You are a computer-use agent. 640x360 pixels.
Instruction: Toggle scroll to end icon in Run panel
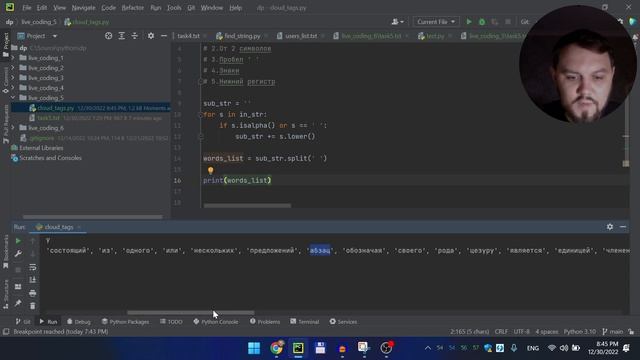[x=33, y=280]
